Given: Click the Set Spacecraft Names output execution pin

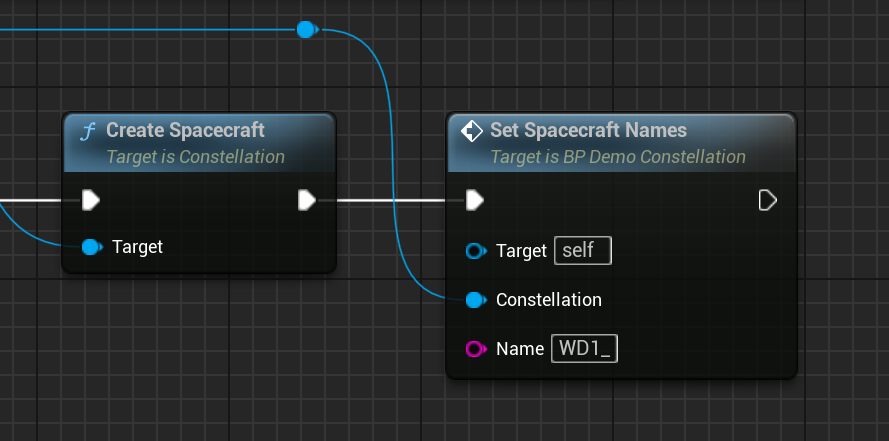Looking at the screenshot, I should [767, 200].
